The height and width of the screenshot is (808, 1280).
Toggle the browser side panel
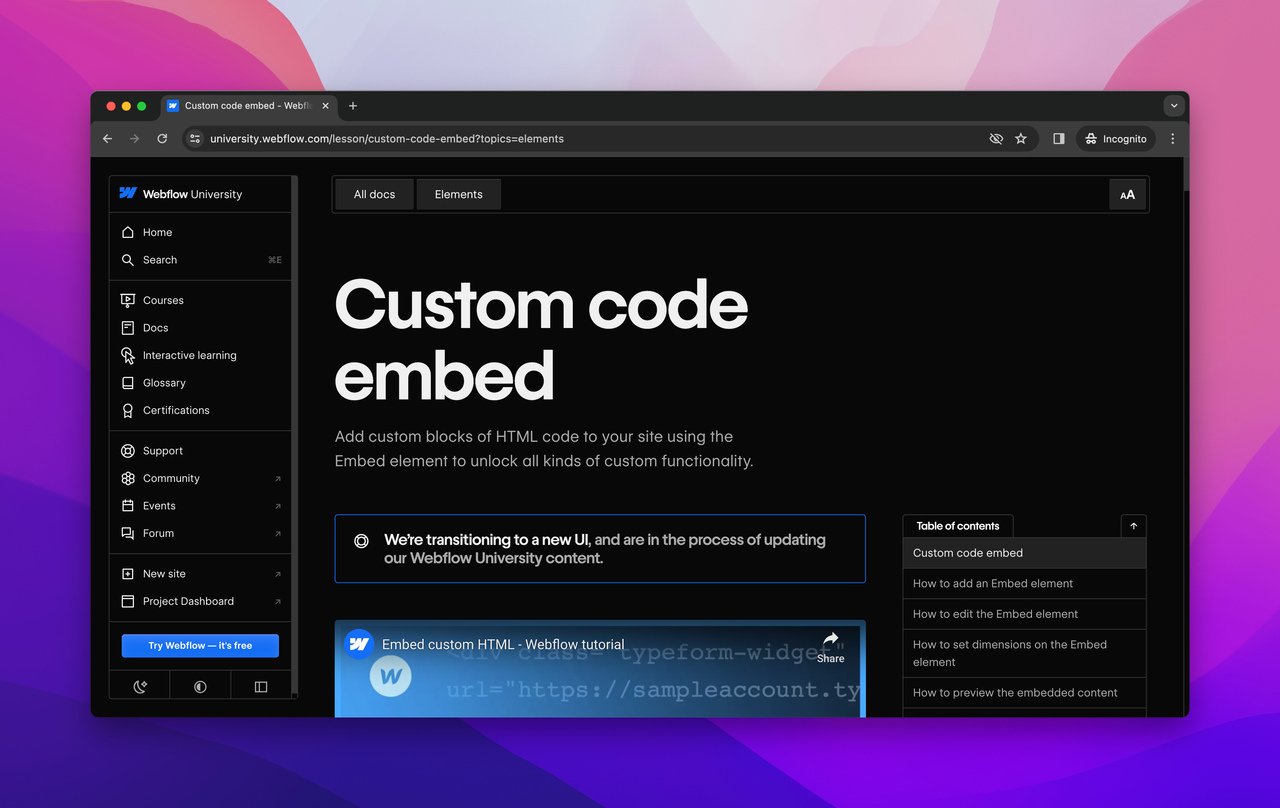pos(1059,139)
